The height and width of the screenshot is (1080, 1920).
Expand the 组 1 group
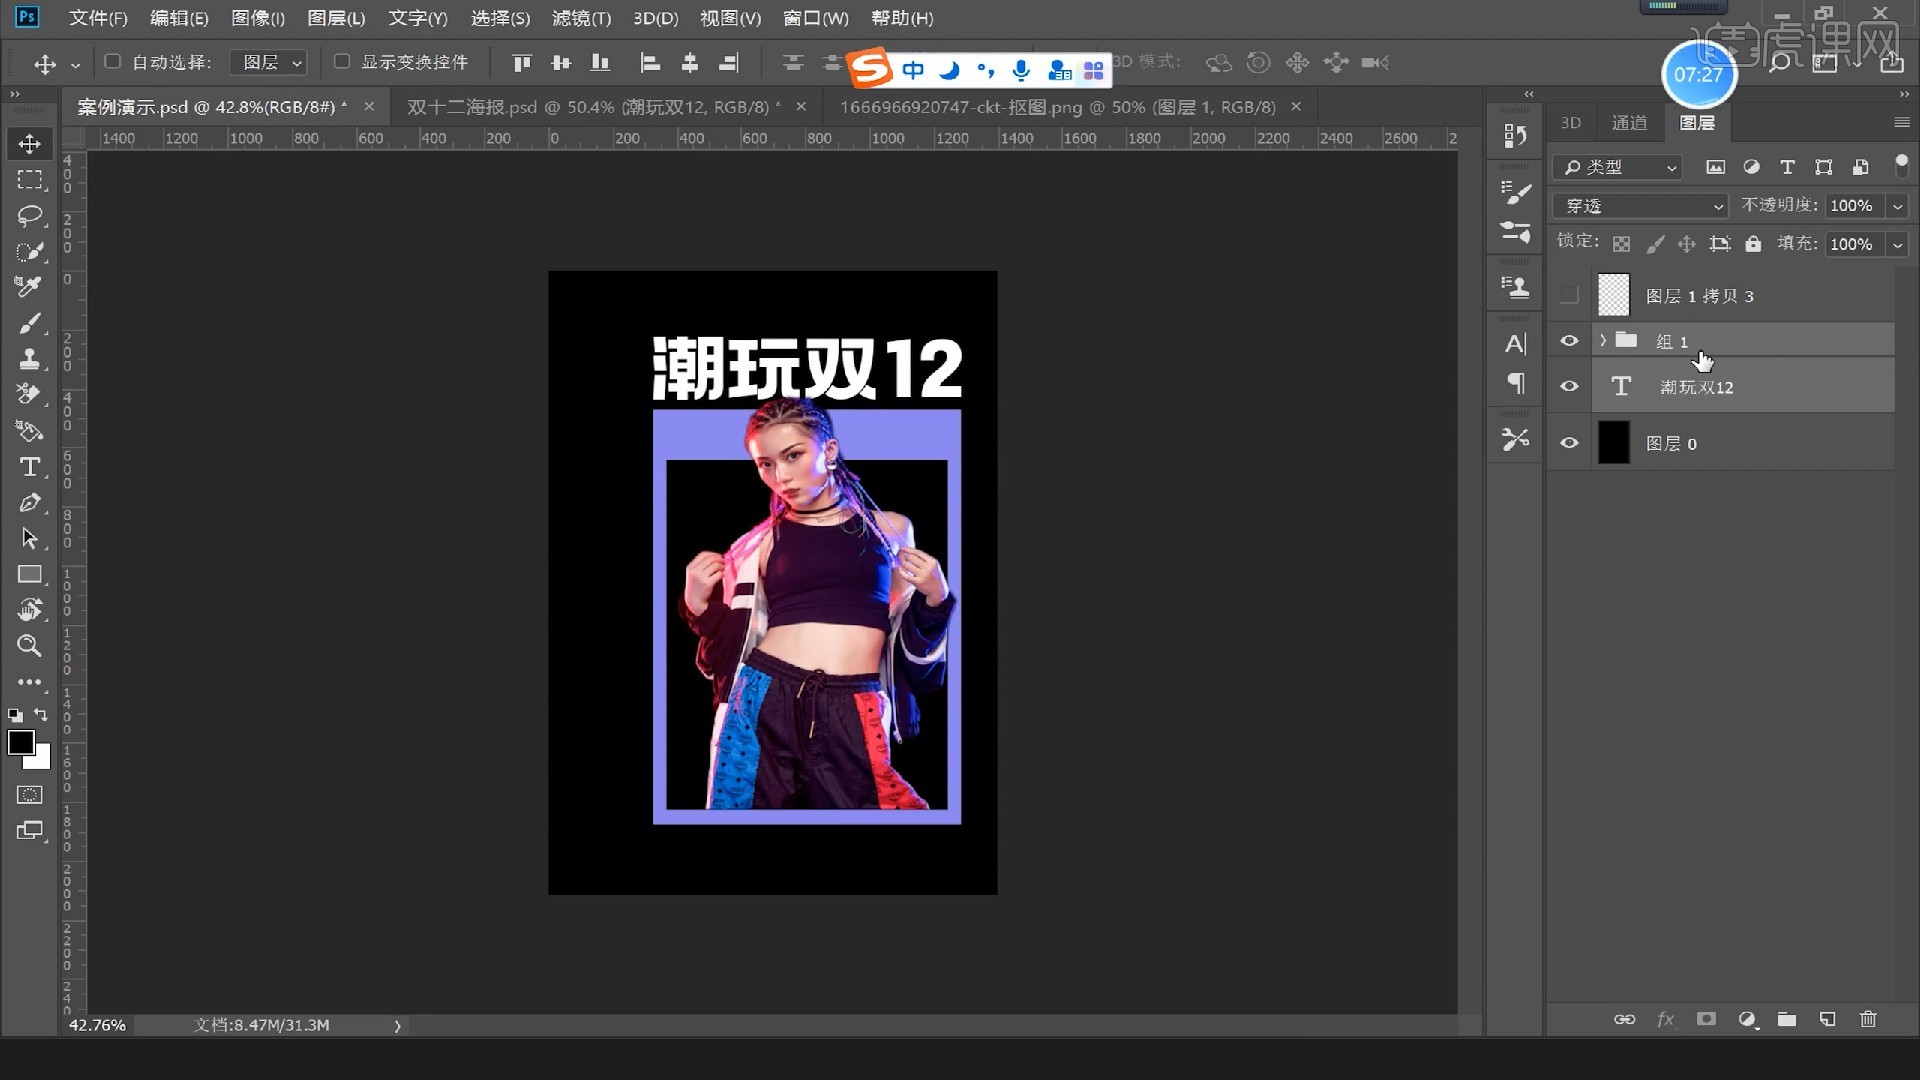click(1603, 341)
